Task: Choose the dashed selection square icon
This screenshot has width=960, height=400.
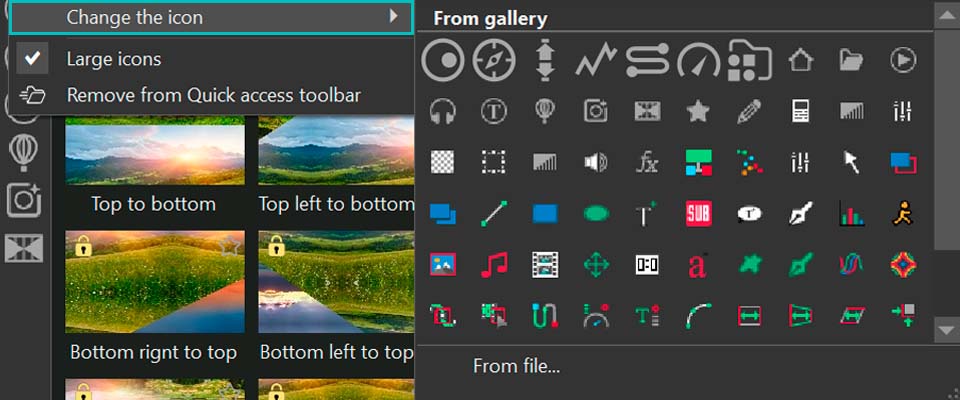Action: tap(494, 163)
